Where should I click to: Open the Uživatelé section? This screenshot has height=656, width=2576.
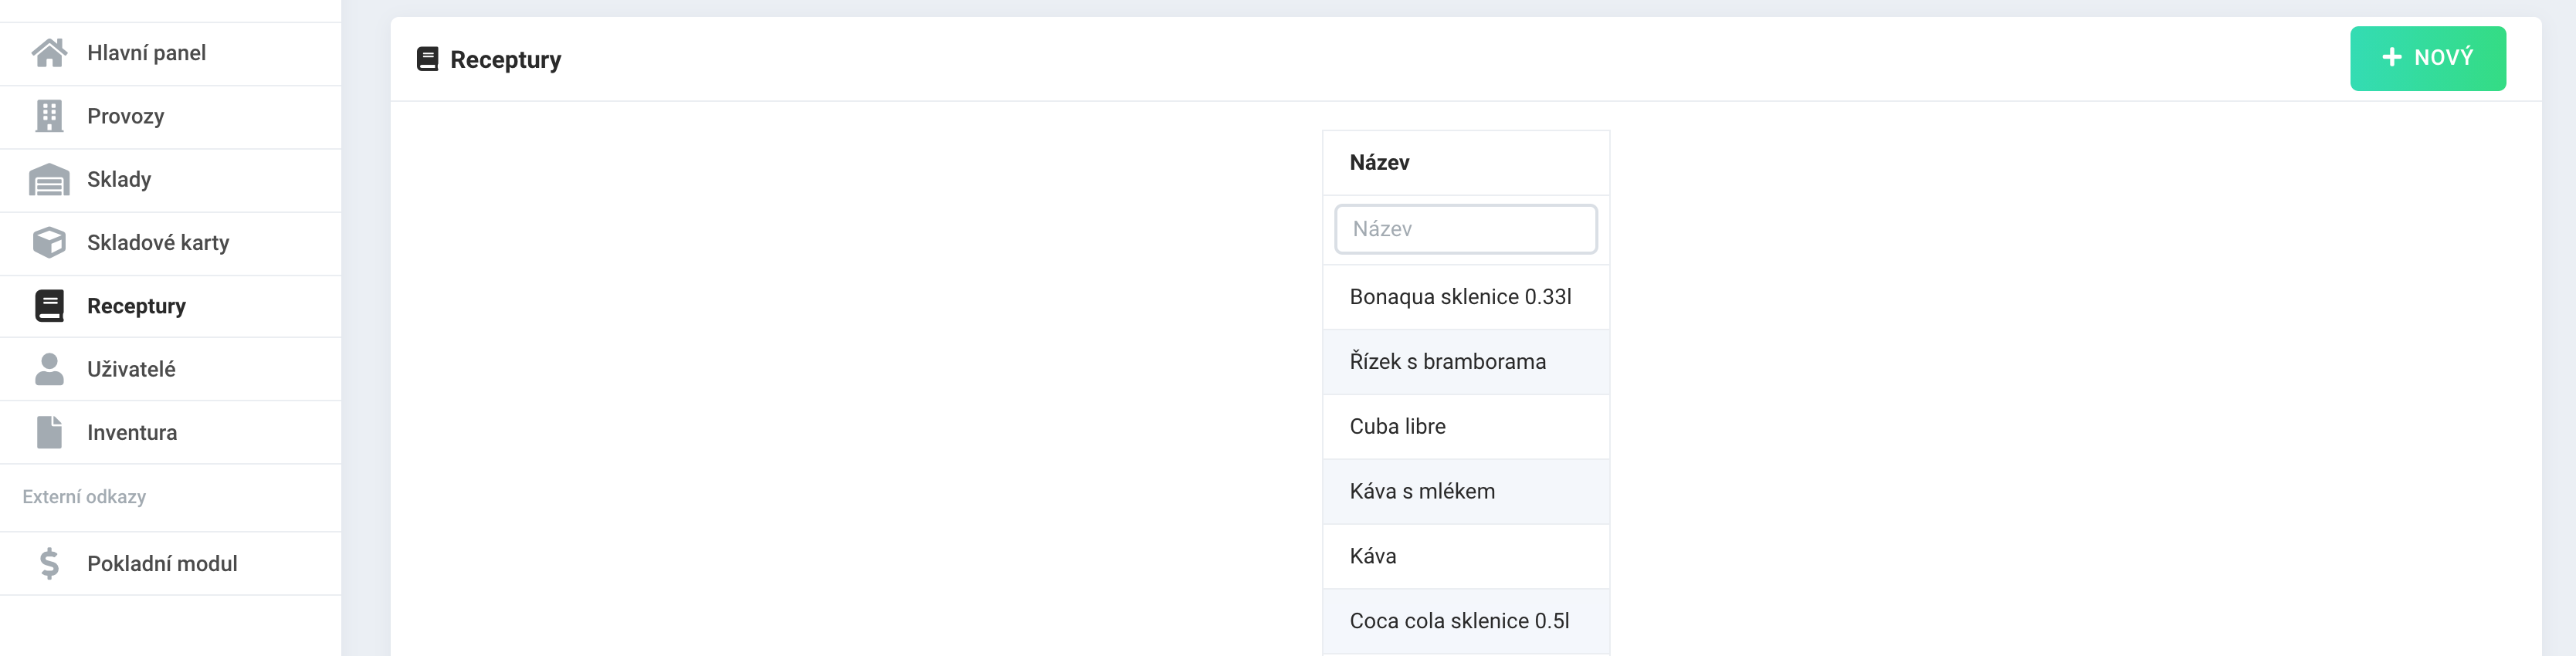point(171,369)
